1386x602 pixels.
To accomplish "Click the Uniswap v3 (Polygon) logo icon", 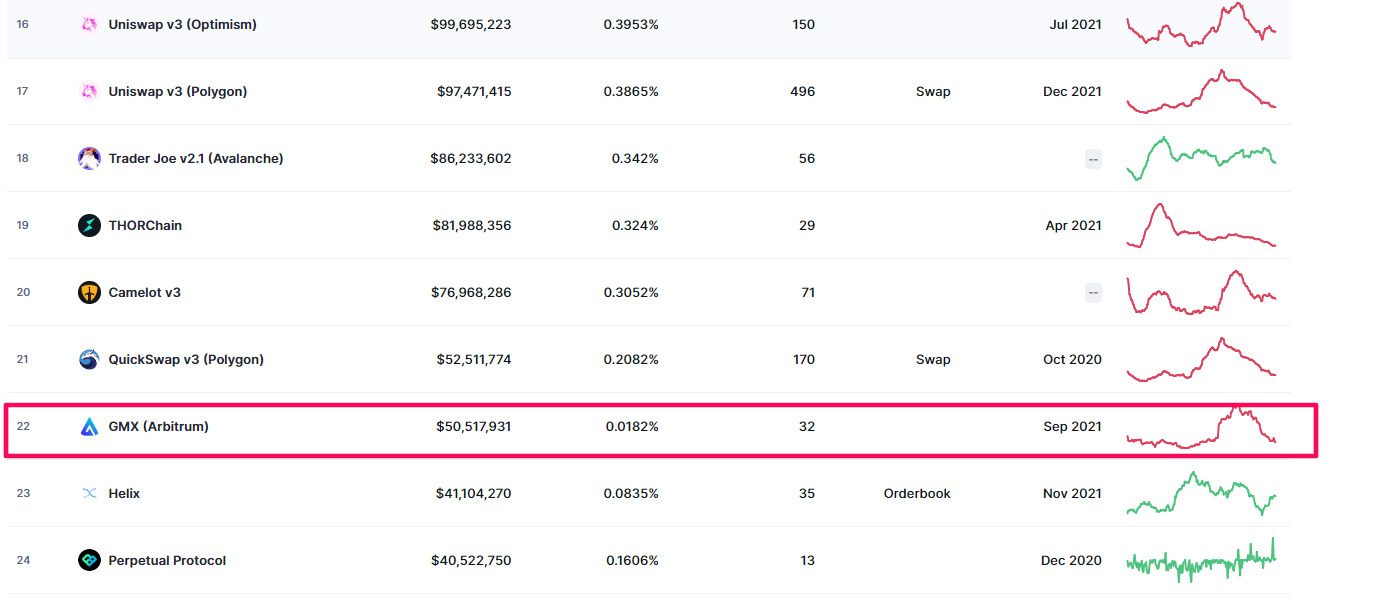I will coord(89,91).
